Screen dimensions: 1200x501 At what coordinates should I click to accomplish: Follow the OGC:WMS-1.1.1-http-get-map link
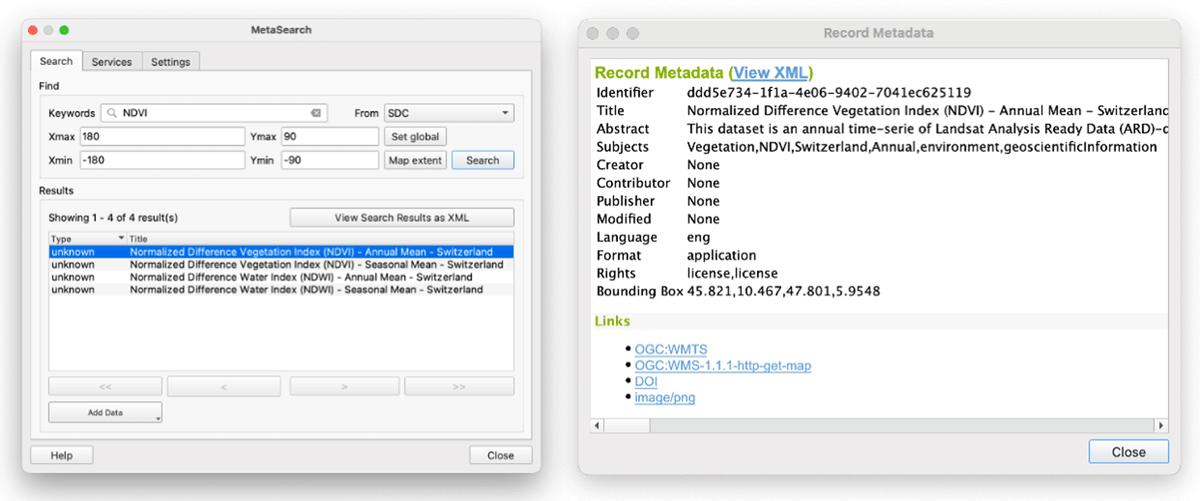coord(722,366)
